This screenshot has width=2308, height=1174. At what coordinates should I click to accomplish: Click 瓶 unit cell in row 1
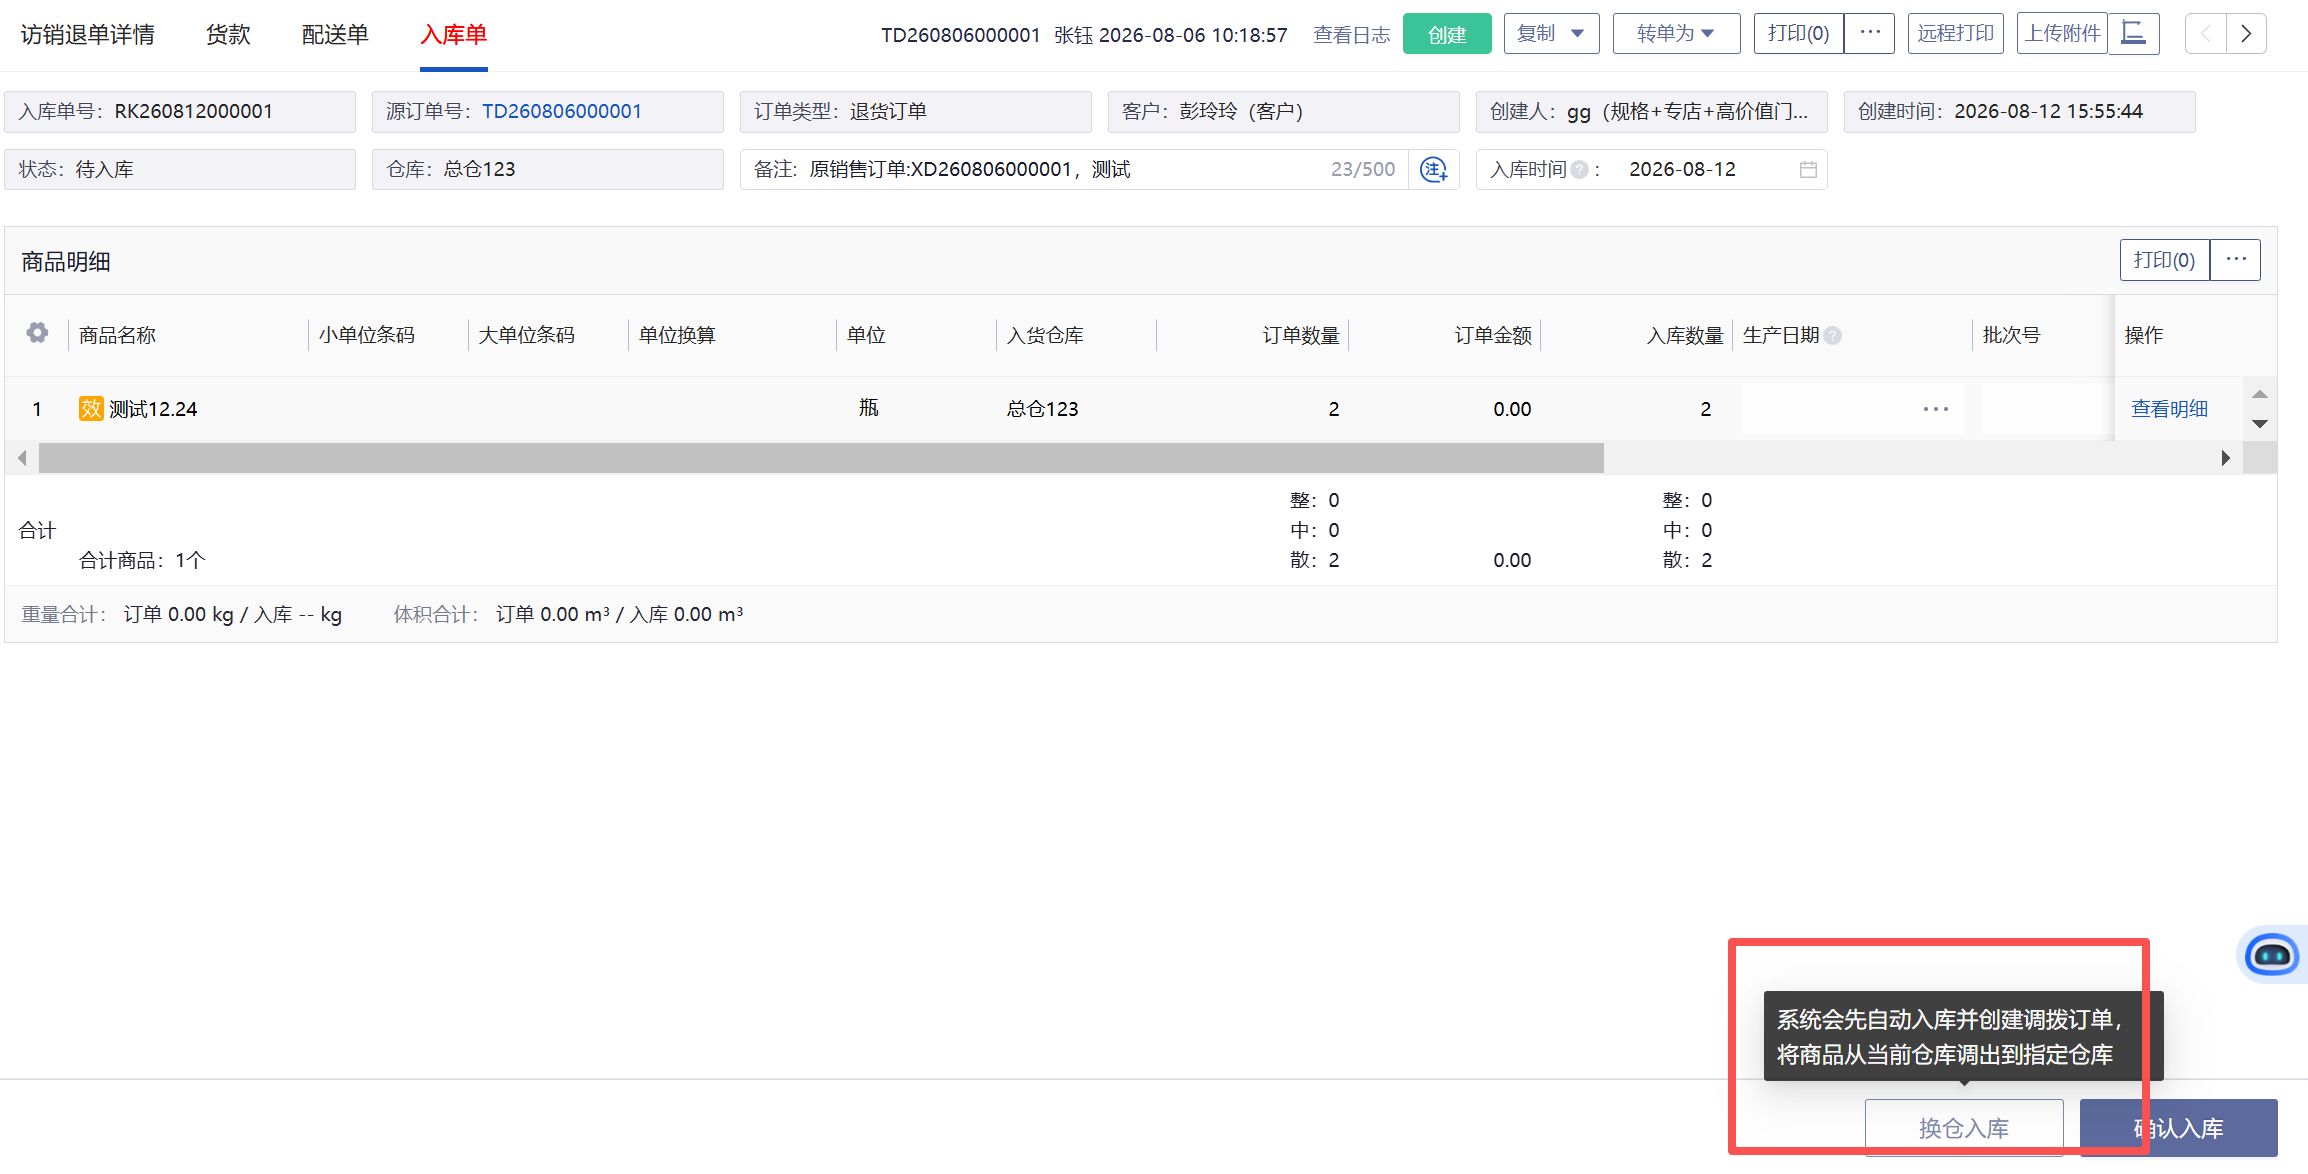(868, 408)
